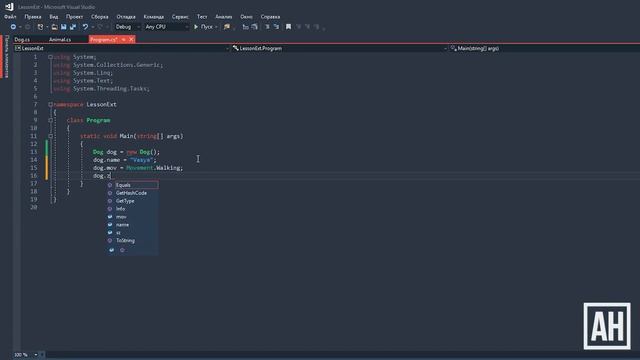Viewport: 640px width, 360px height.
Task: Open the Debug configuration dropdown
Action: click(x=127, y=27)
